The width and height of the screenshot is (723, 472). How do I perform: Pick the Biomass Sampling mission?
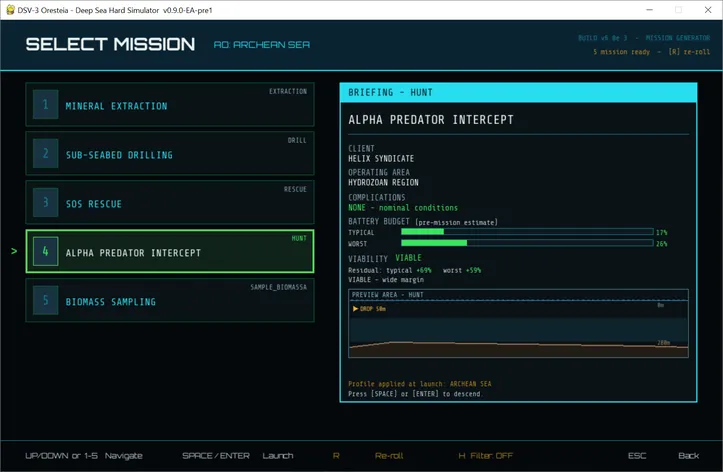170,300
